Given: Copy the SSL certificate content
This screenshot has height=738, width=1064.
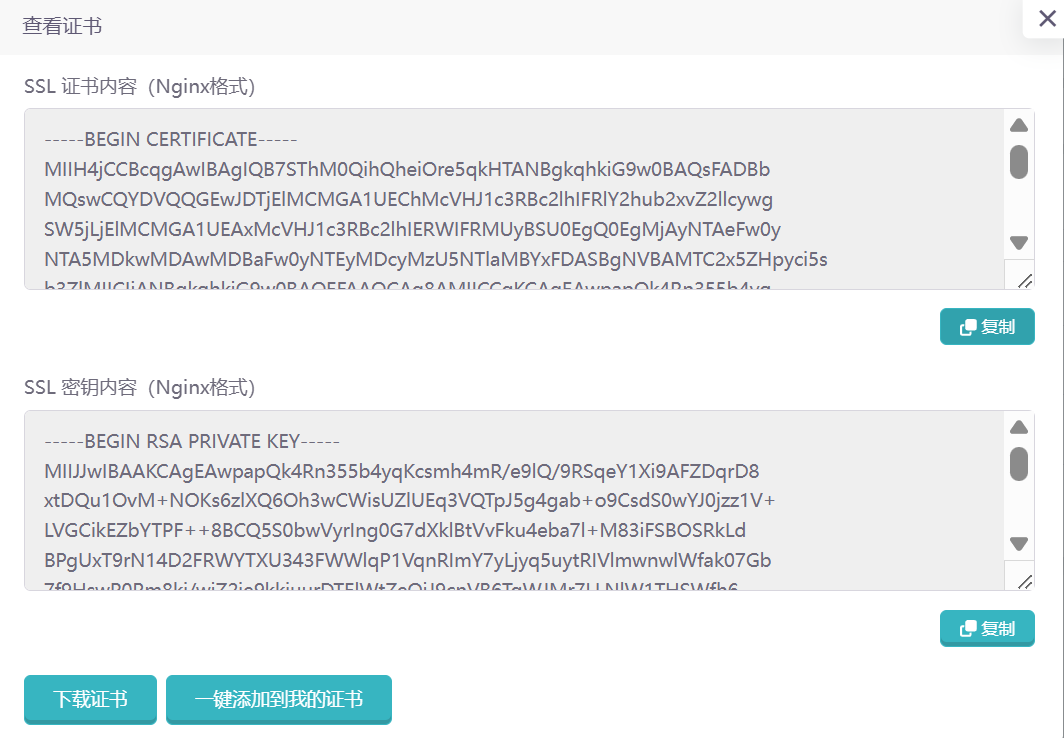Looking at the screenshot, I should (987, 327).
